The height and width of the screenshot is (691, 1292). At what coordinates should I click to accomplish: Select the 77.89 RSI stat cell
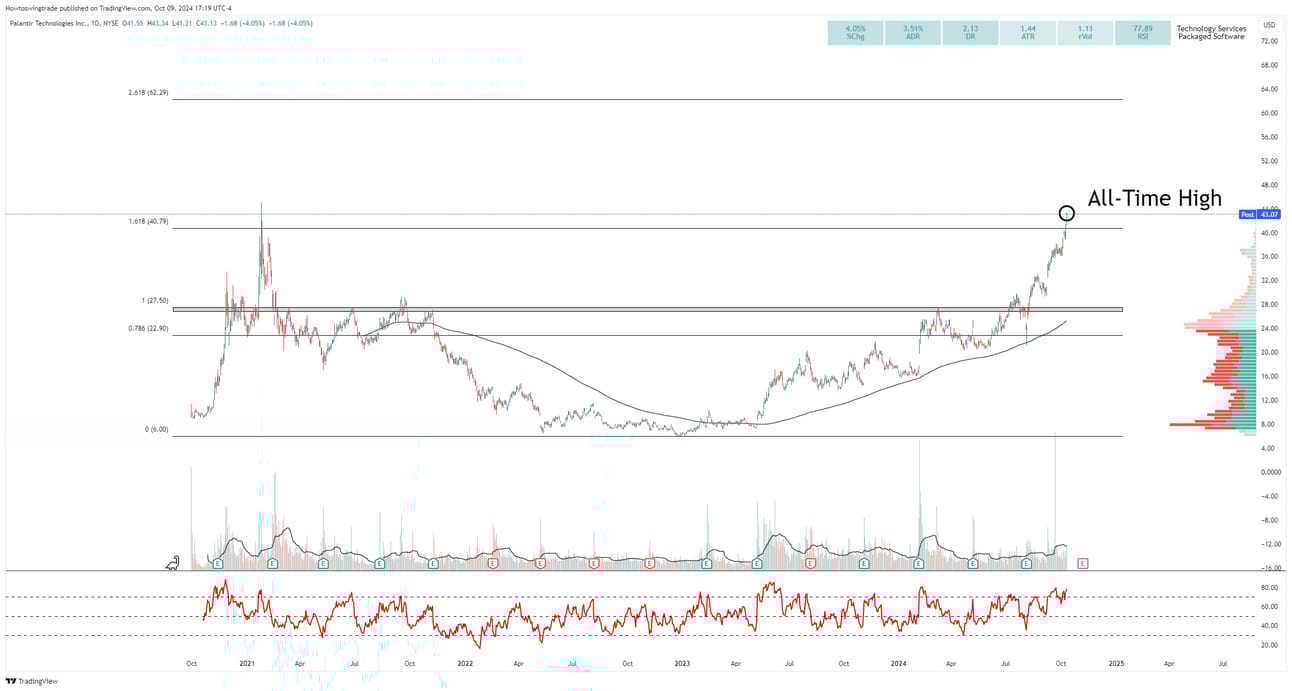click(1142, 33)
